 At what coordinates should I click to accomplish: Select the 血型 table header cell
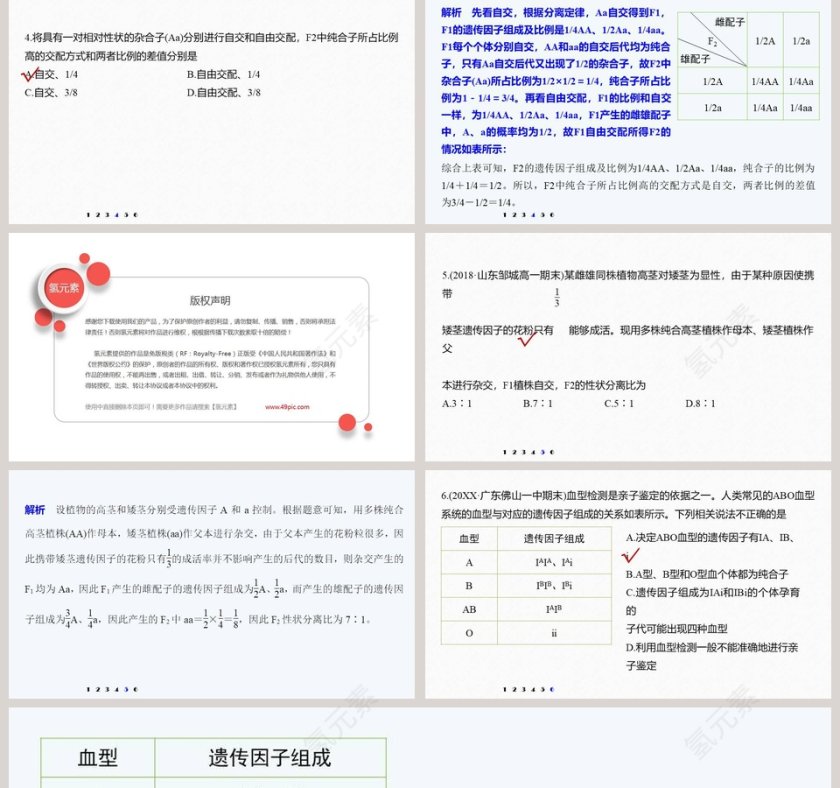468,540
